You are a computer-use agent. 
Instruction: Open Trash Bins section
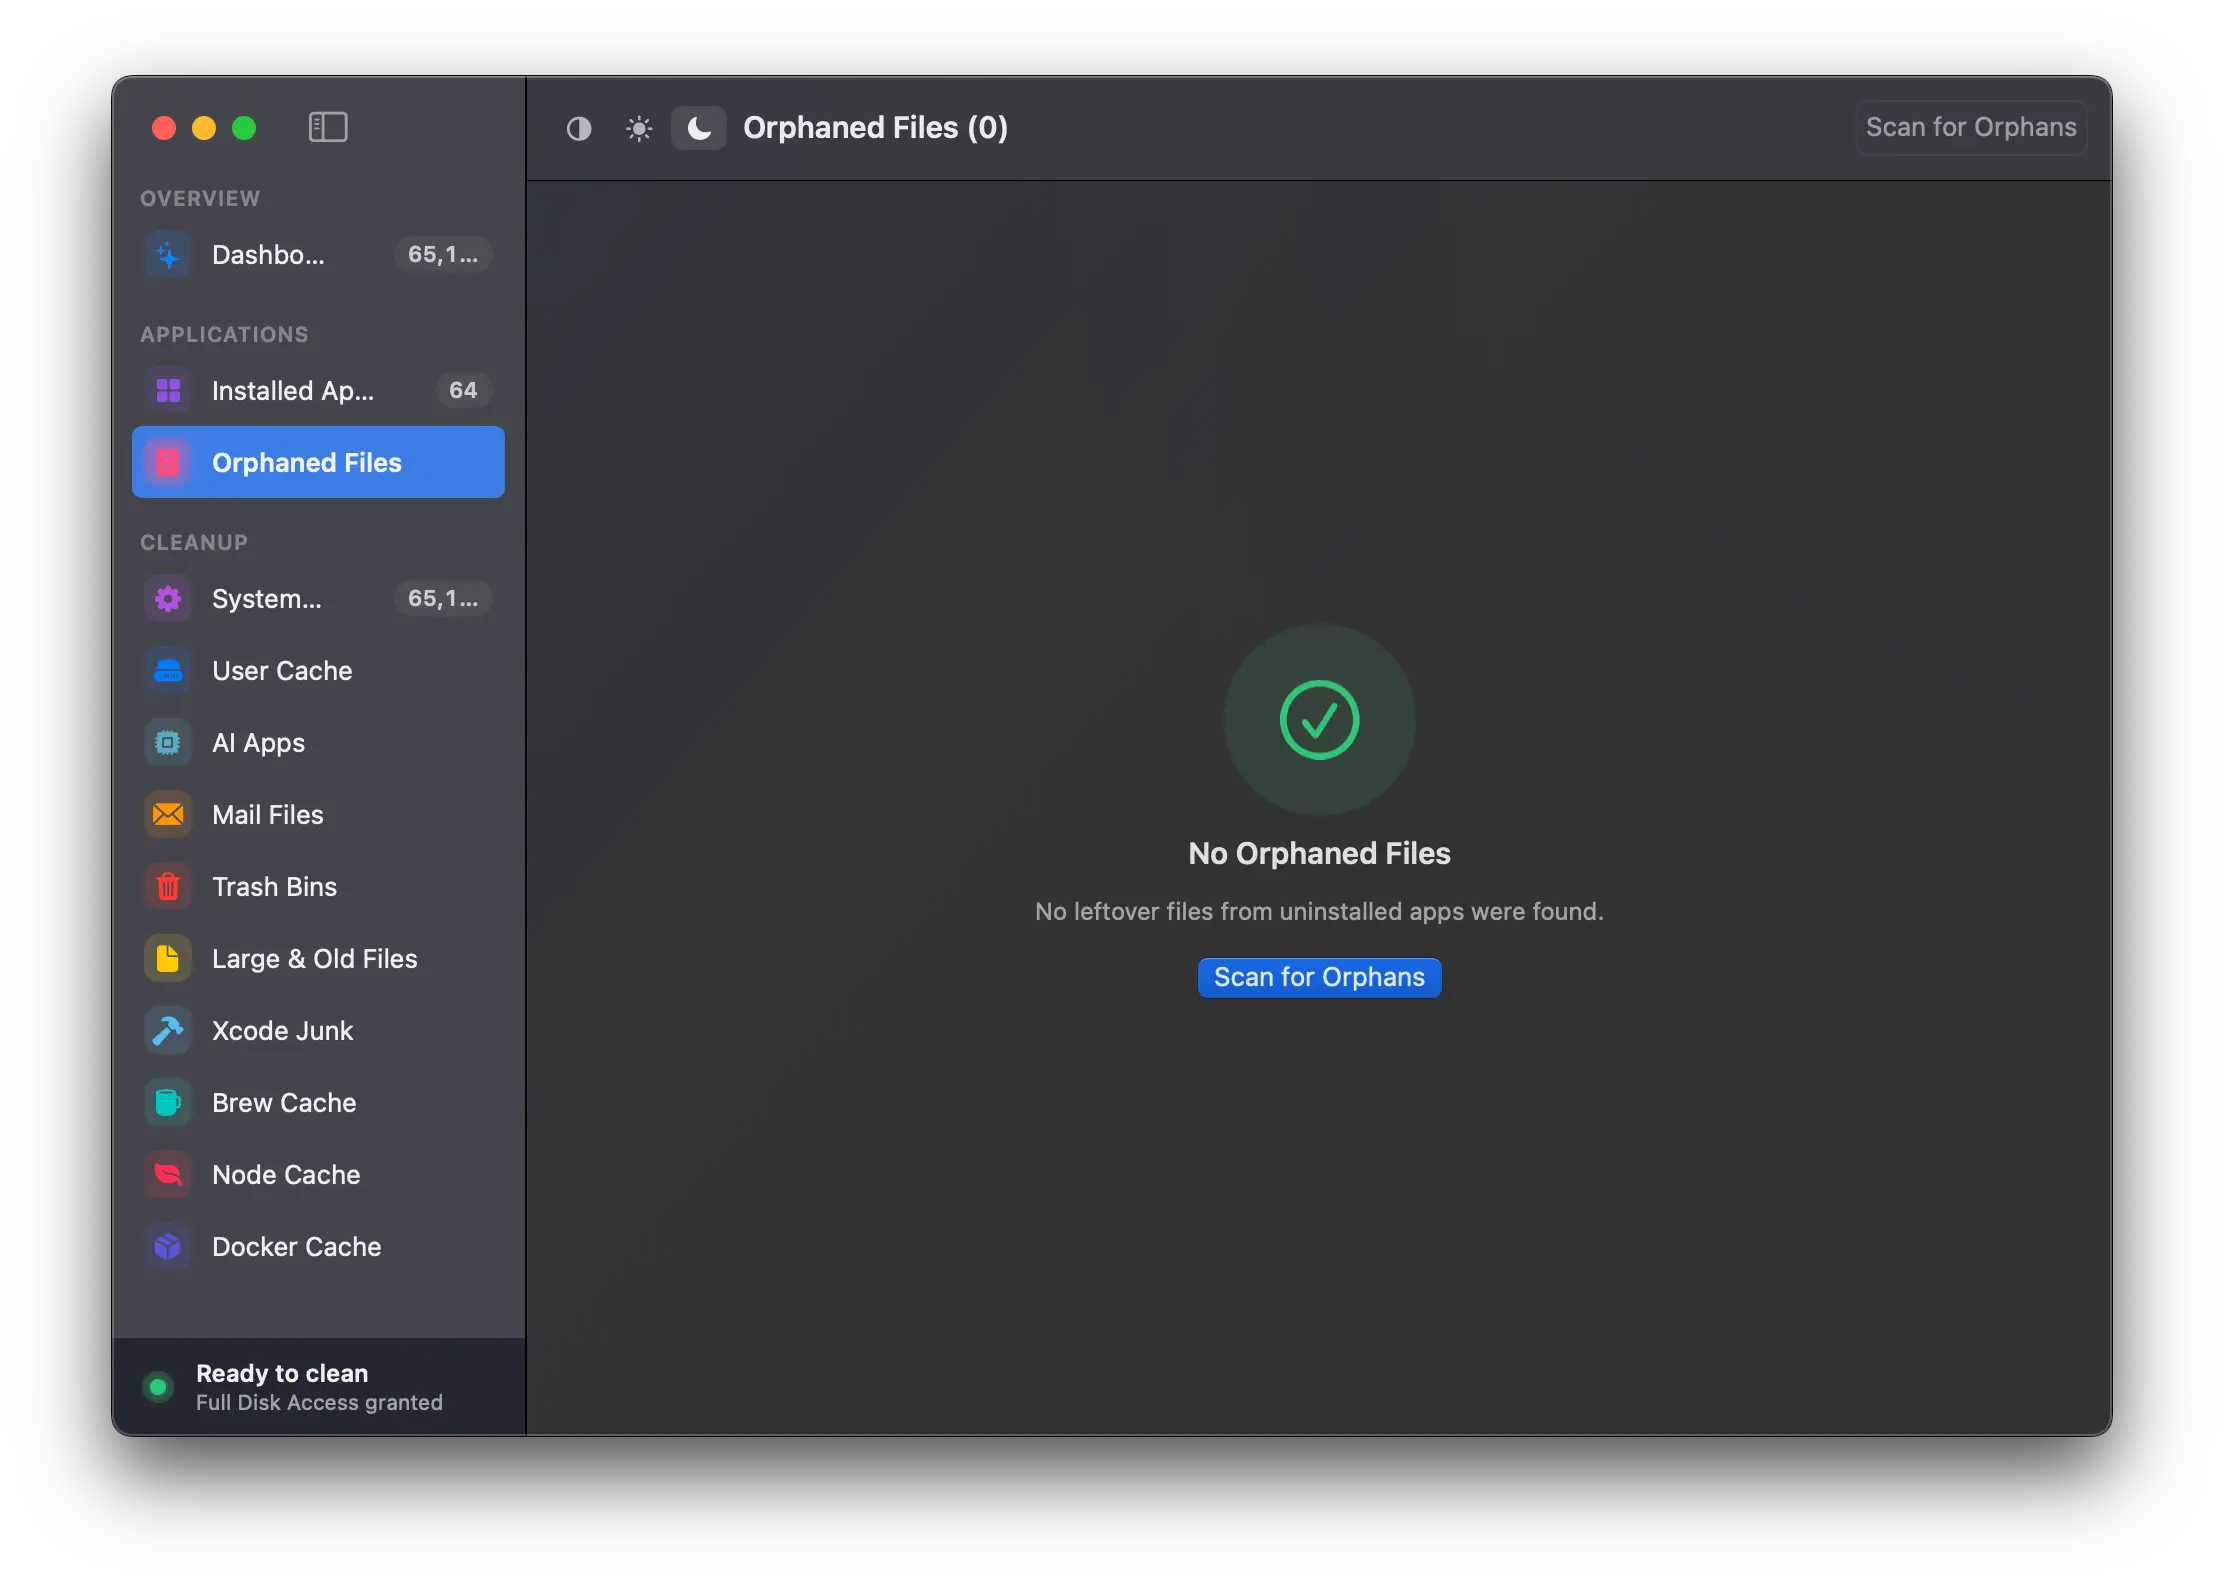pos(318,887)
